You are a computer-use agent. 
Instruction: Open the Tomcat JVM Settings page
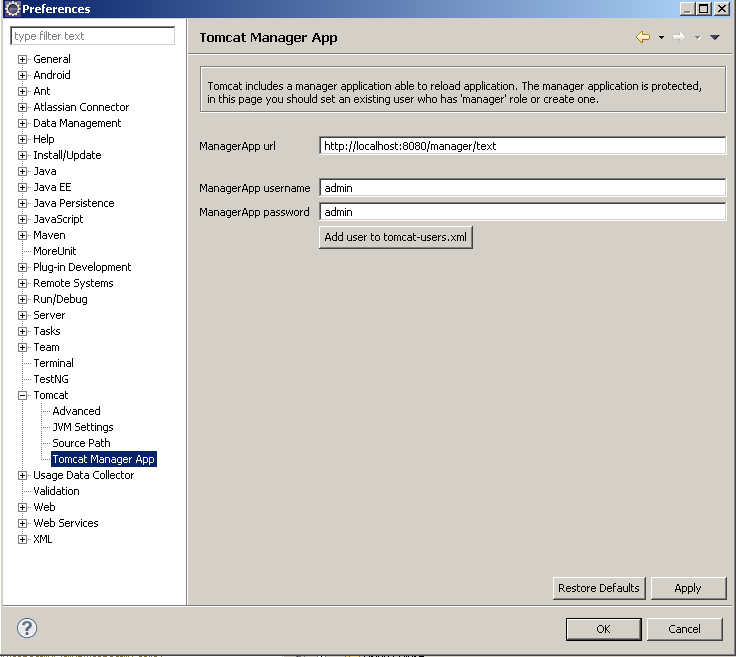83,427
